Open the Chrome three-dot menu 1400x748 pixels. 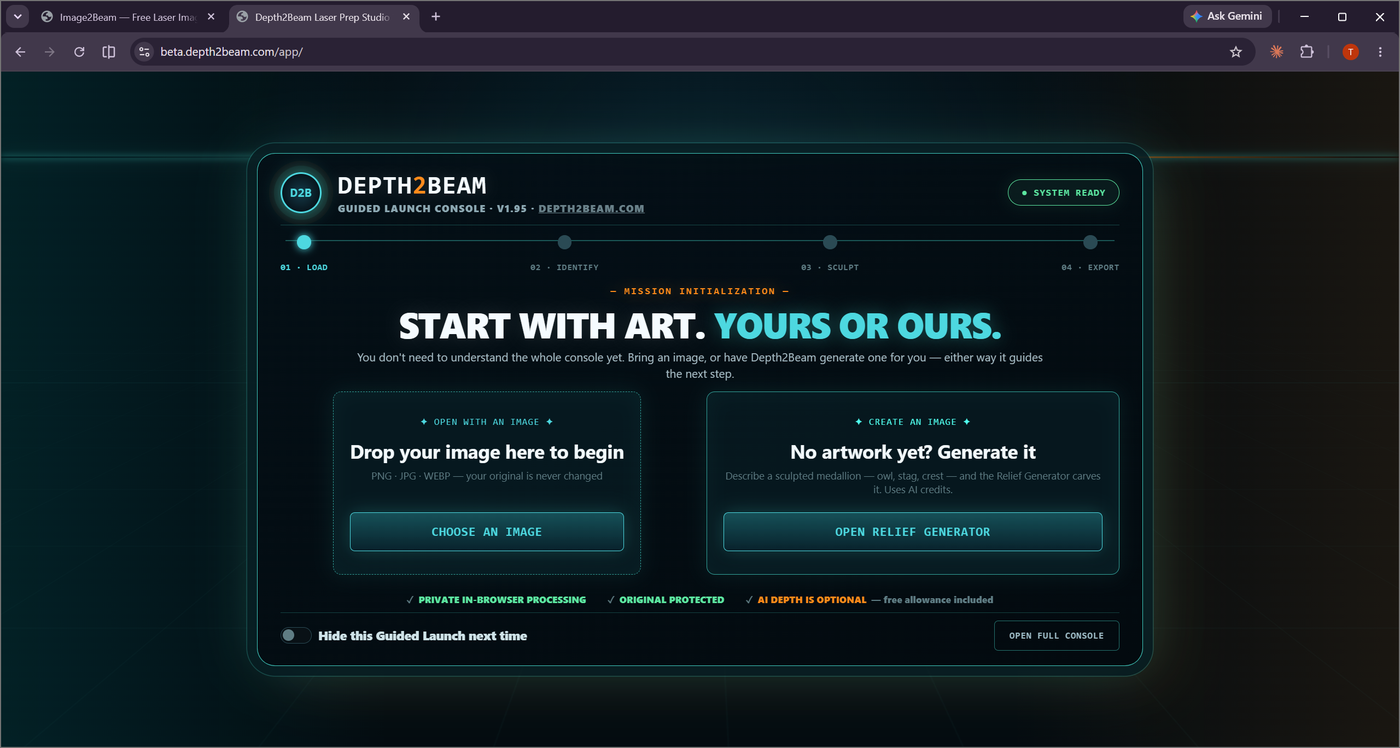point(1381,52)
